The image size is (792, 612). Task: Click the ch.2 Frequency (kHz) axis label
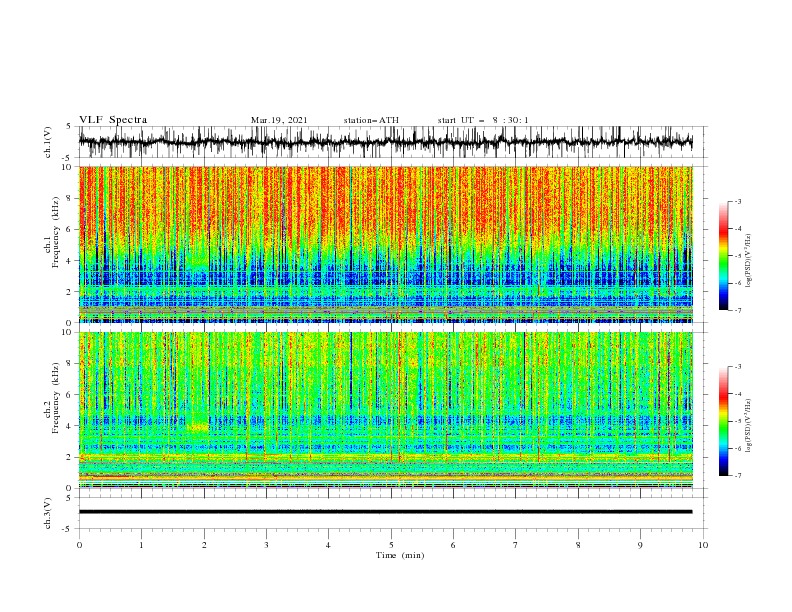pos(53,399)
